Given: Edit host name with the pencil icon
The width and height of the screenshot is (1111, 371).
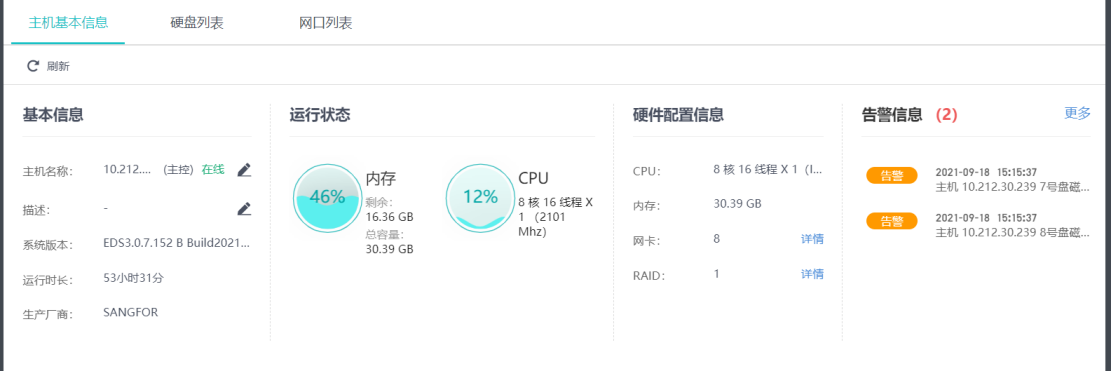Looking at the screenshot, I should click(x=244, y=169).
